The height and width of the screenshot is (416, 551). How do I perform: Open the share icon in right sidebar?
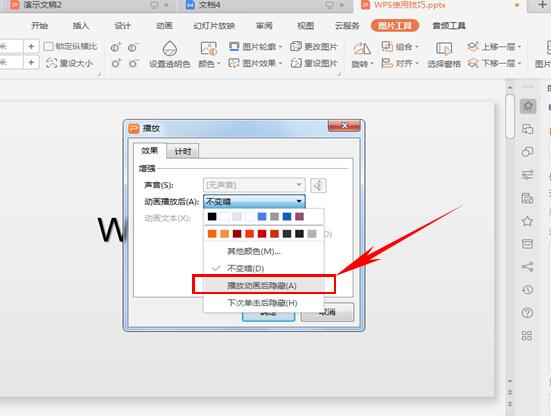point(527,267)
